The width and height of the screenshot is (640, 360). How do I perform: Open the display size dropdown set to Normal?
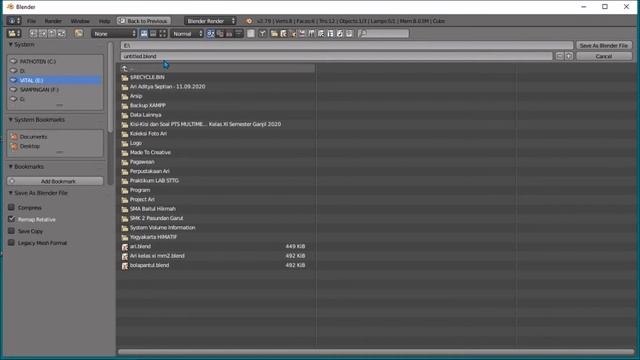[187, 33]
